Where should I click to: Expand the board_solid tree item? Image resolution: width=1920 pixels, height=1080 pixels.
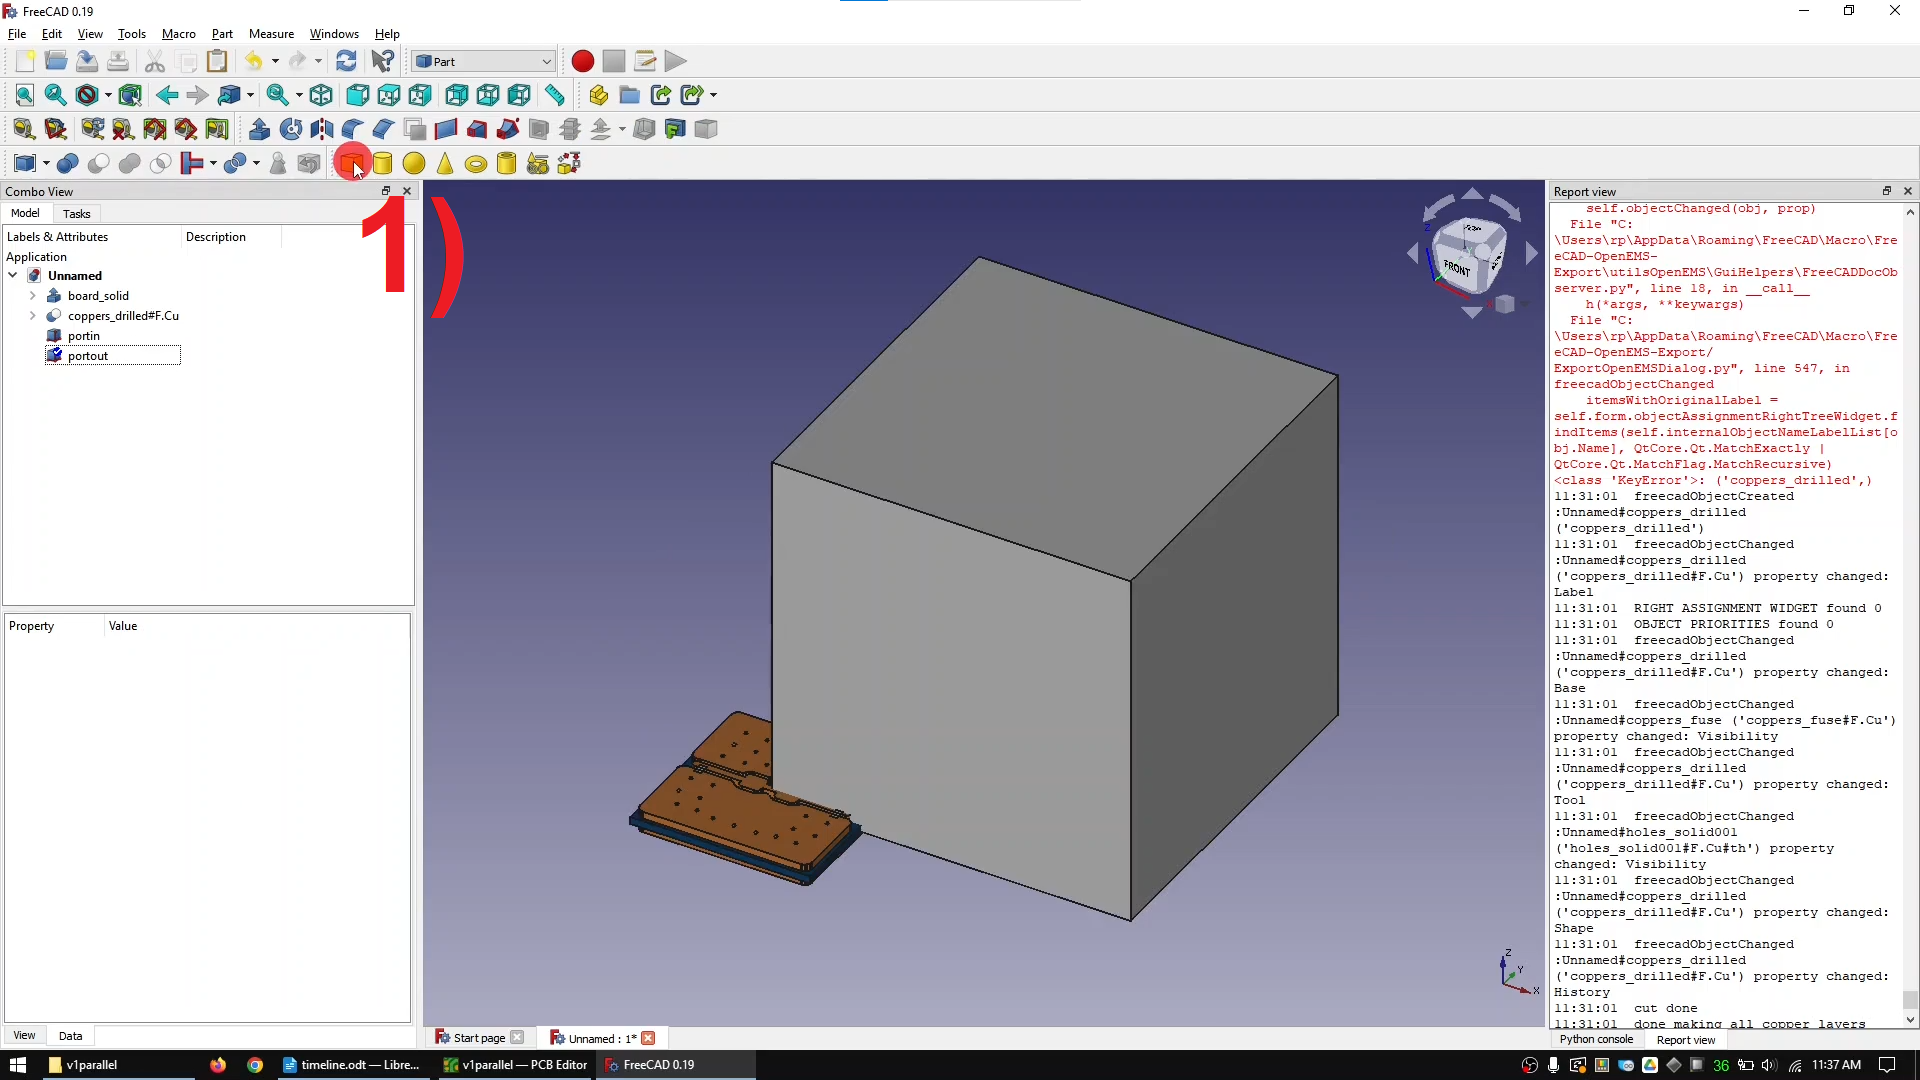pyautogui.click(x=32, y=295)
